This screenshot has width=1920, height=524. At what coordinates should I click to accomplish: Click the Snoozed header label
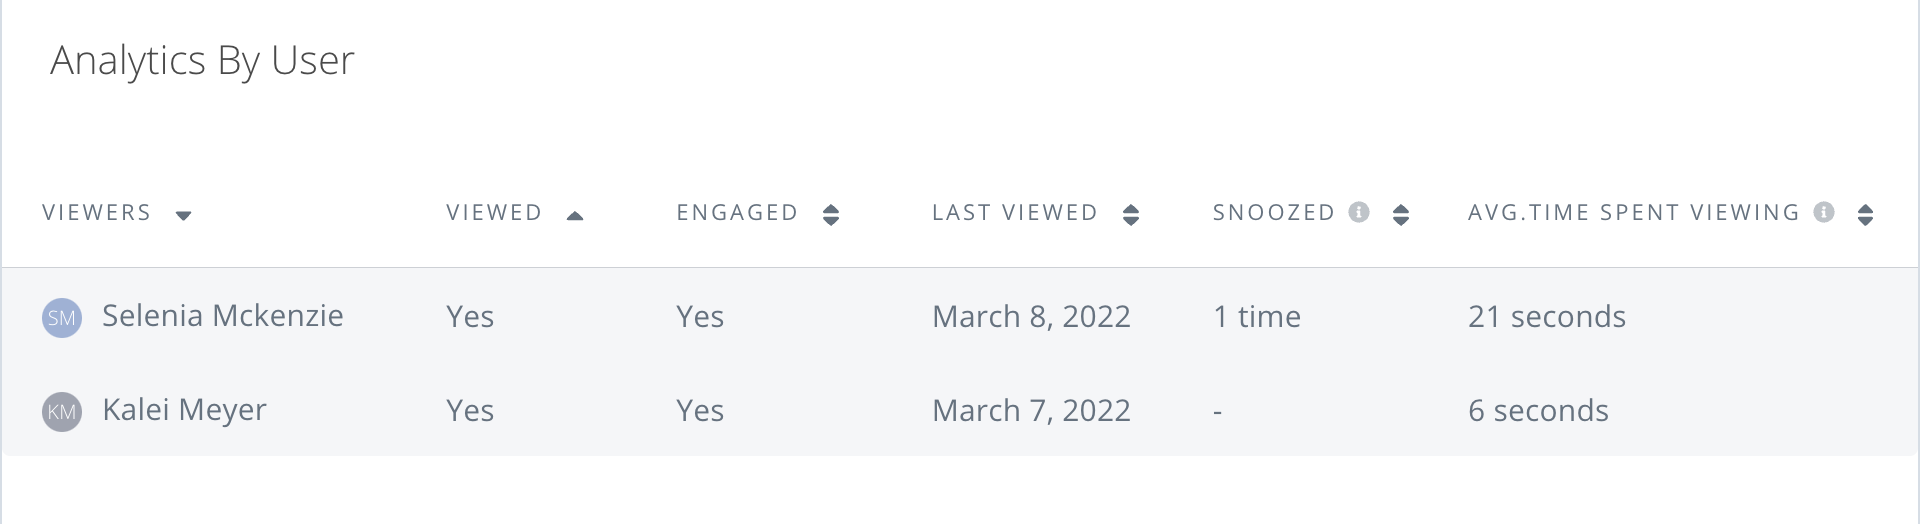(1274, 213)
